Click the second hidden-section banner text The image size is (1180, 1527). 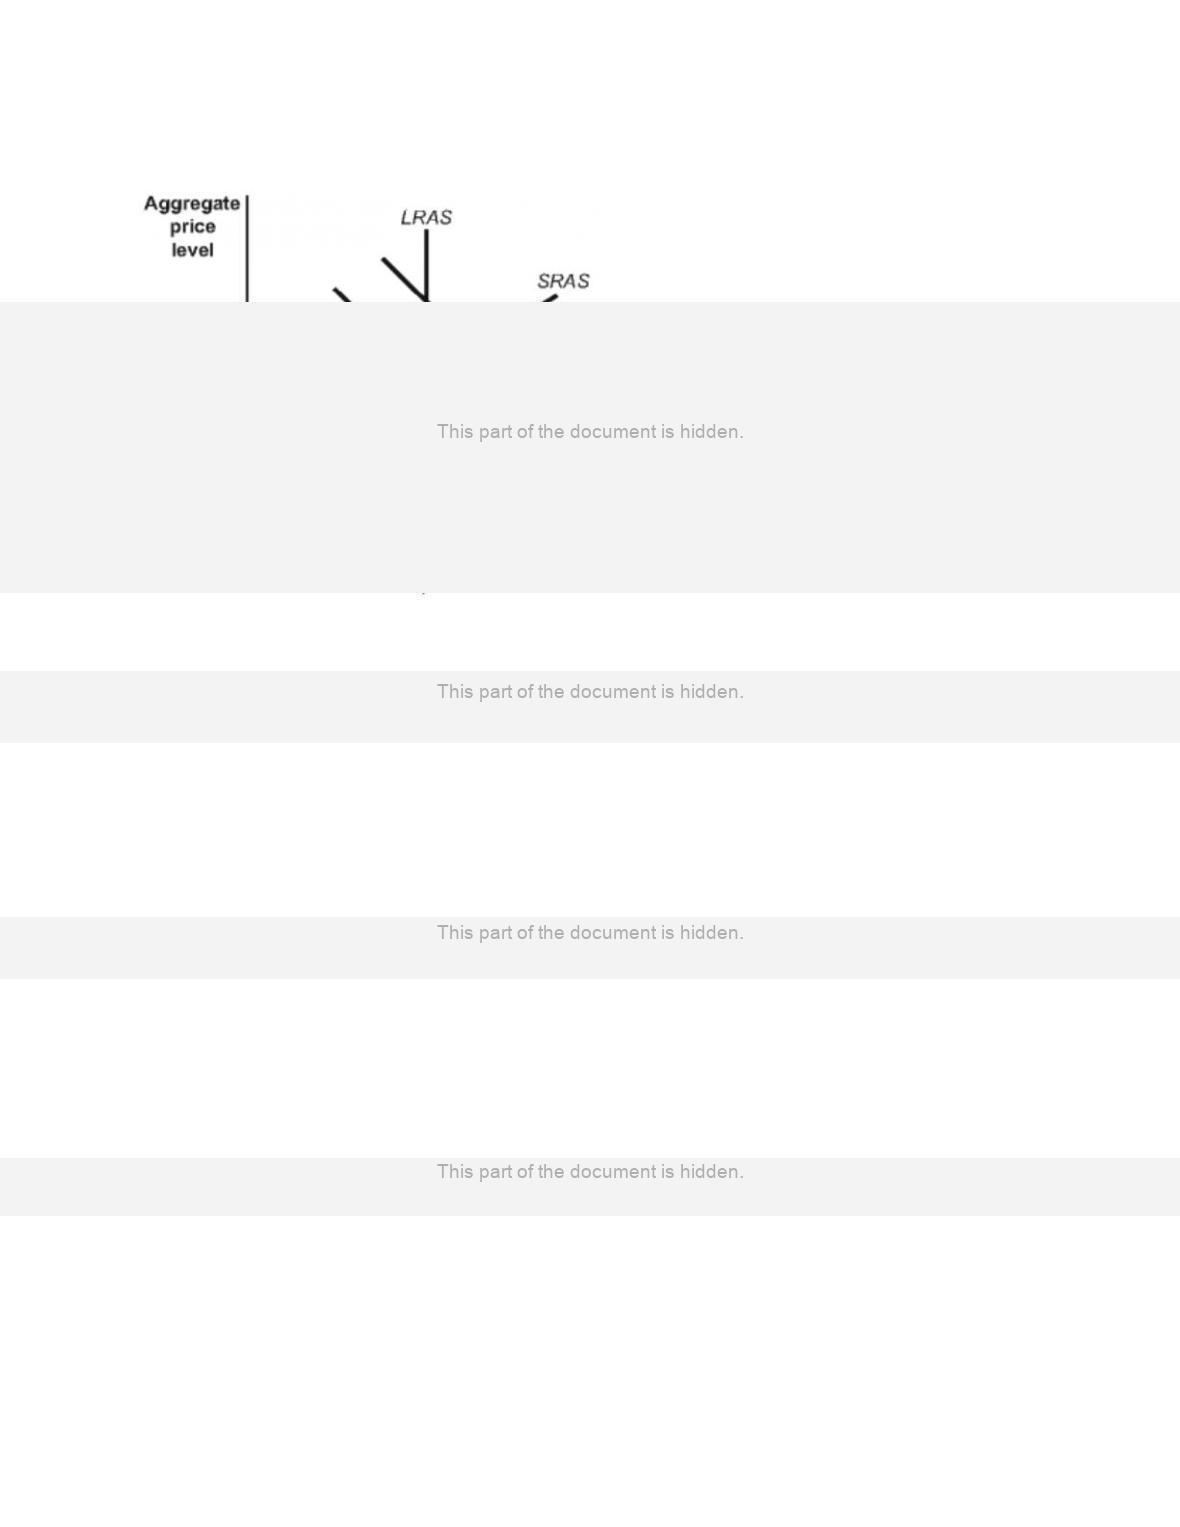(x=590, y=692)
